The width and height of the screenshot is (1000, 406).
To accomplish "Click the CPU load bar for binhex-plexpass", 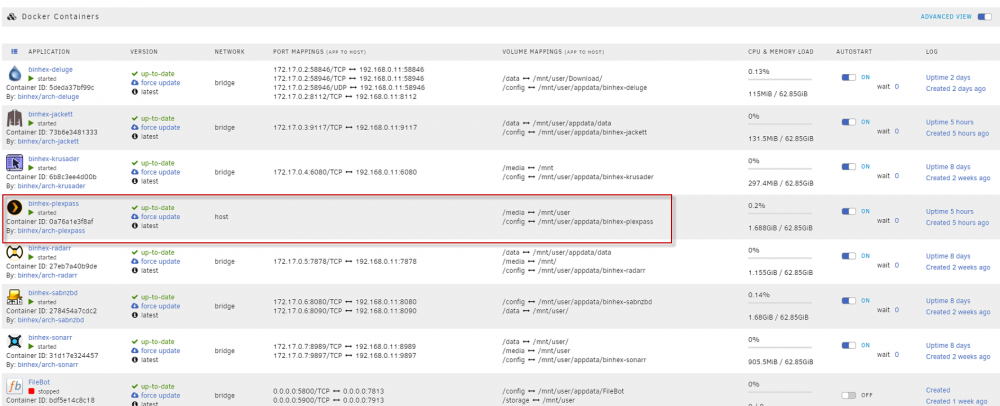I will 780,214.
